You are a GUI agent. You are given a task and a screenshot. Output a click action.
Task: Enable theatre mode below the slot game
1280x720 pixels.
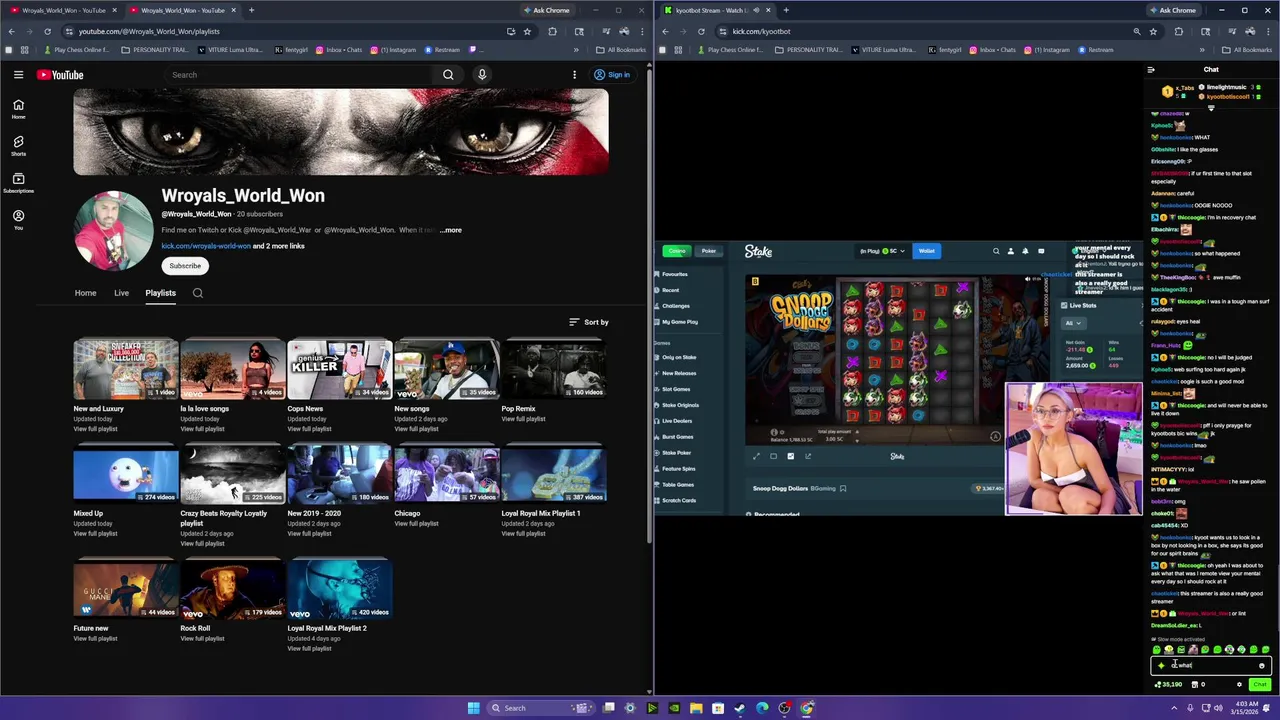(773, 456)
